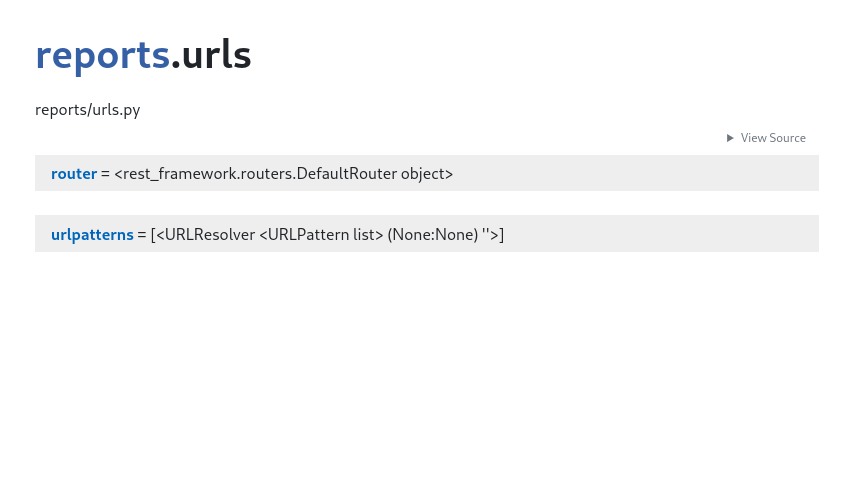This screenshot has width=862, height=485.
Task: Click empty gray area of router block
Action: 632,174
